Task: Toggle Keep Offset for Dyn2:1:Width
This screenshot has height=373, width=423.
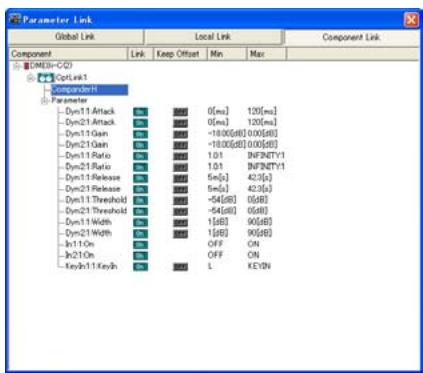Action: coord(180,233)
